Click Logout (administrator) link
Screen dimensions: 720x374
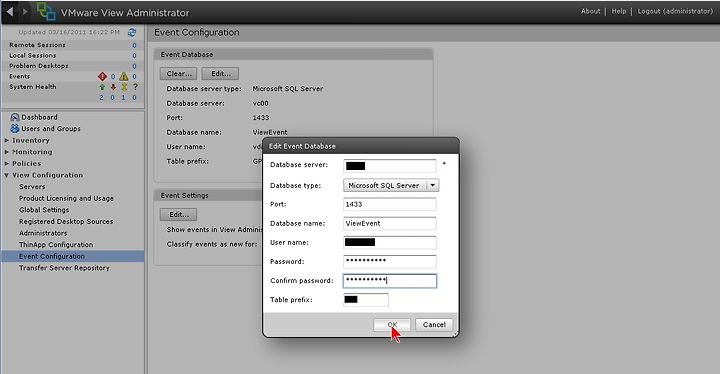pyautogui.click(x=675, y=11)
